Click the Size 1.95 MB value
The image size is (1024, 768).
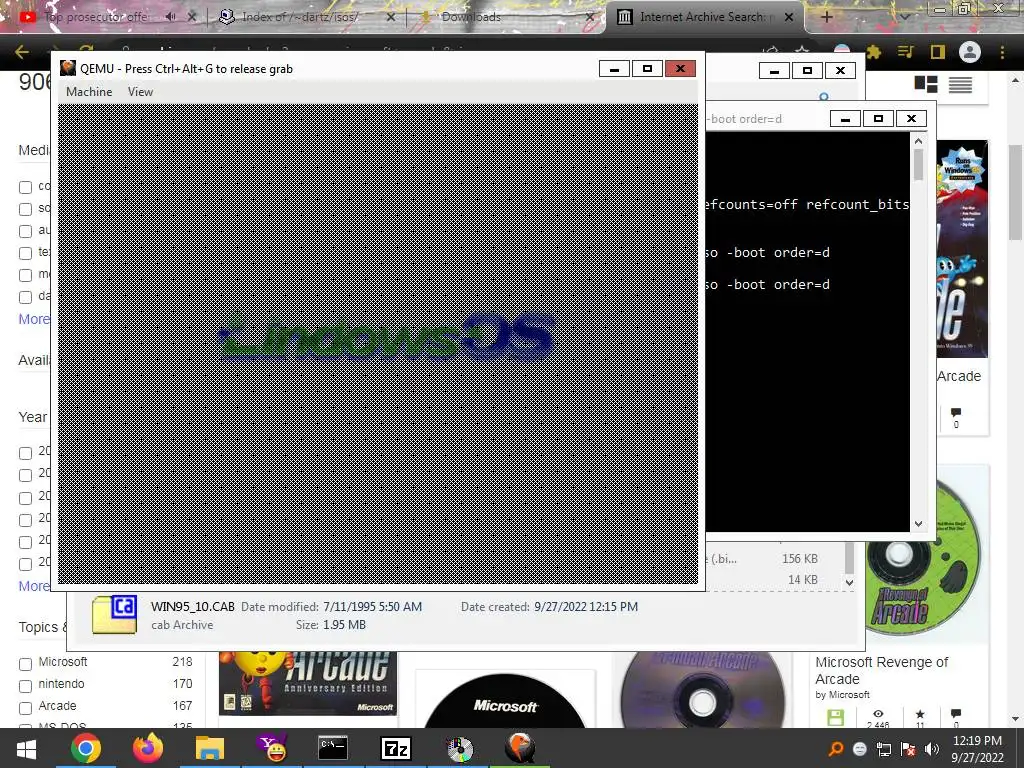(x=344, y=625)
